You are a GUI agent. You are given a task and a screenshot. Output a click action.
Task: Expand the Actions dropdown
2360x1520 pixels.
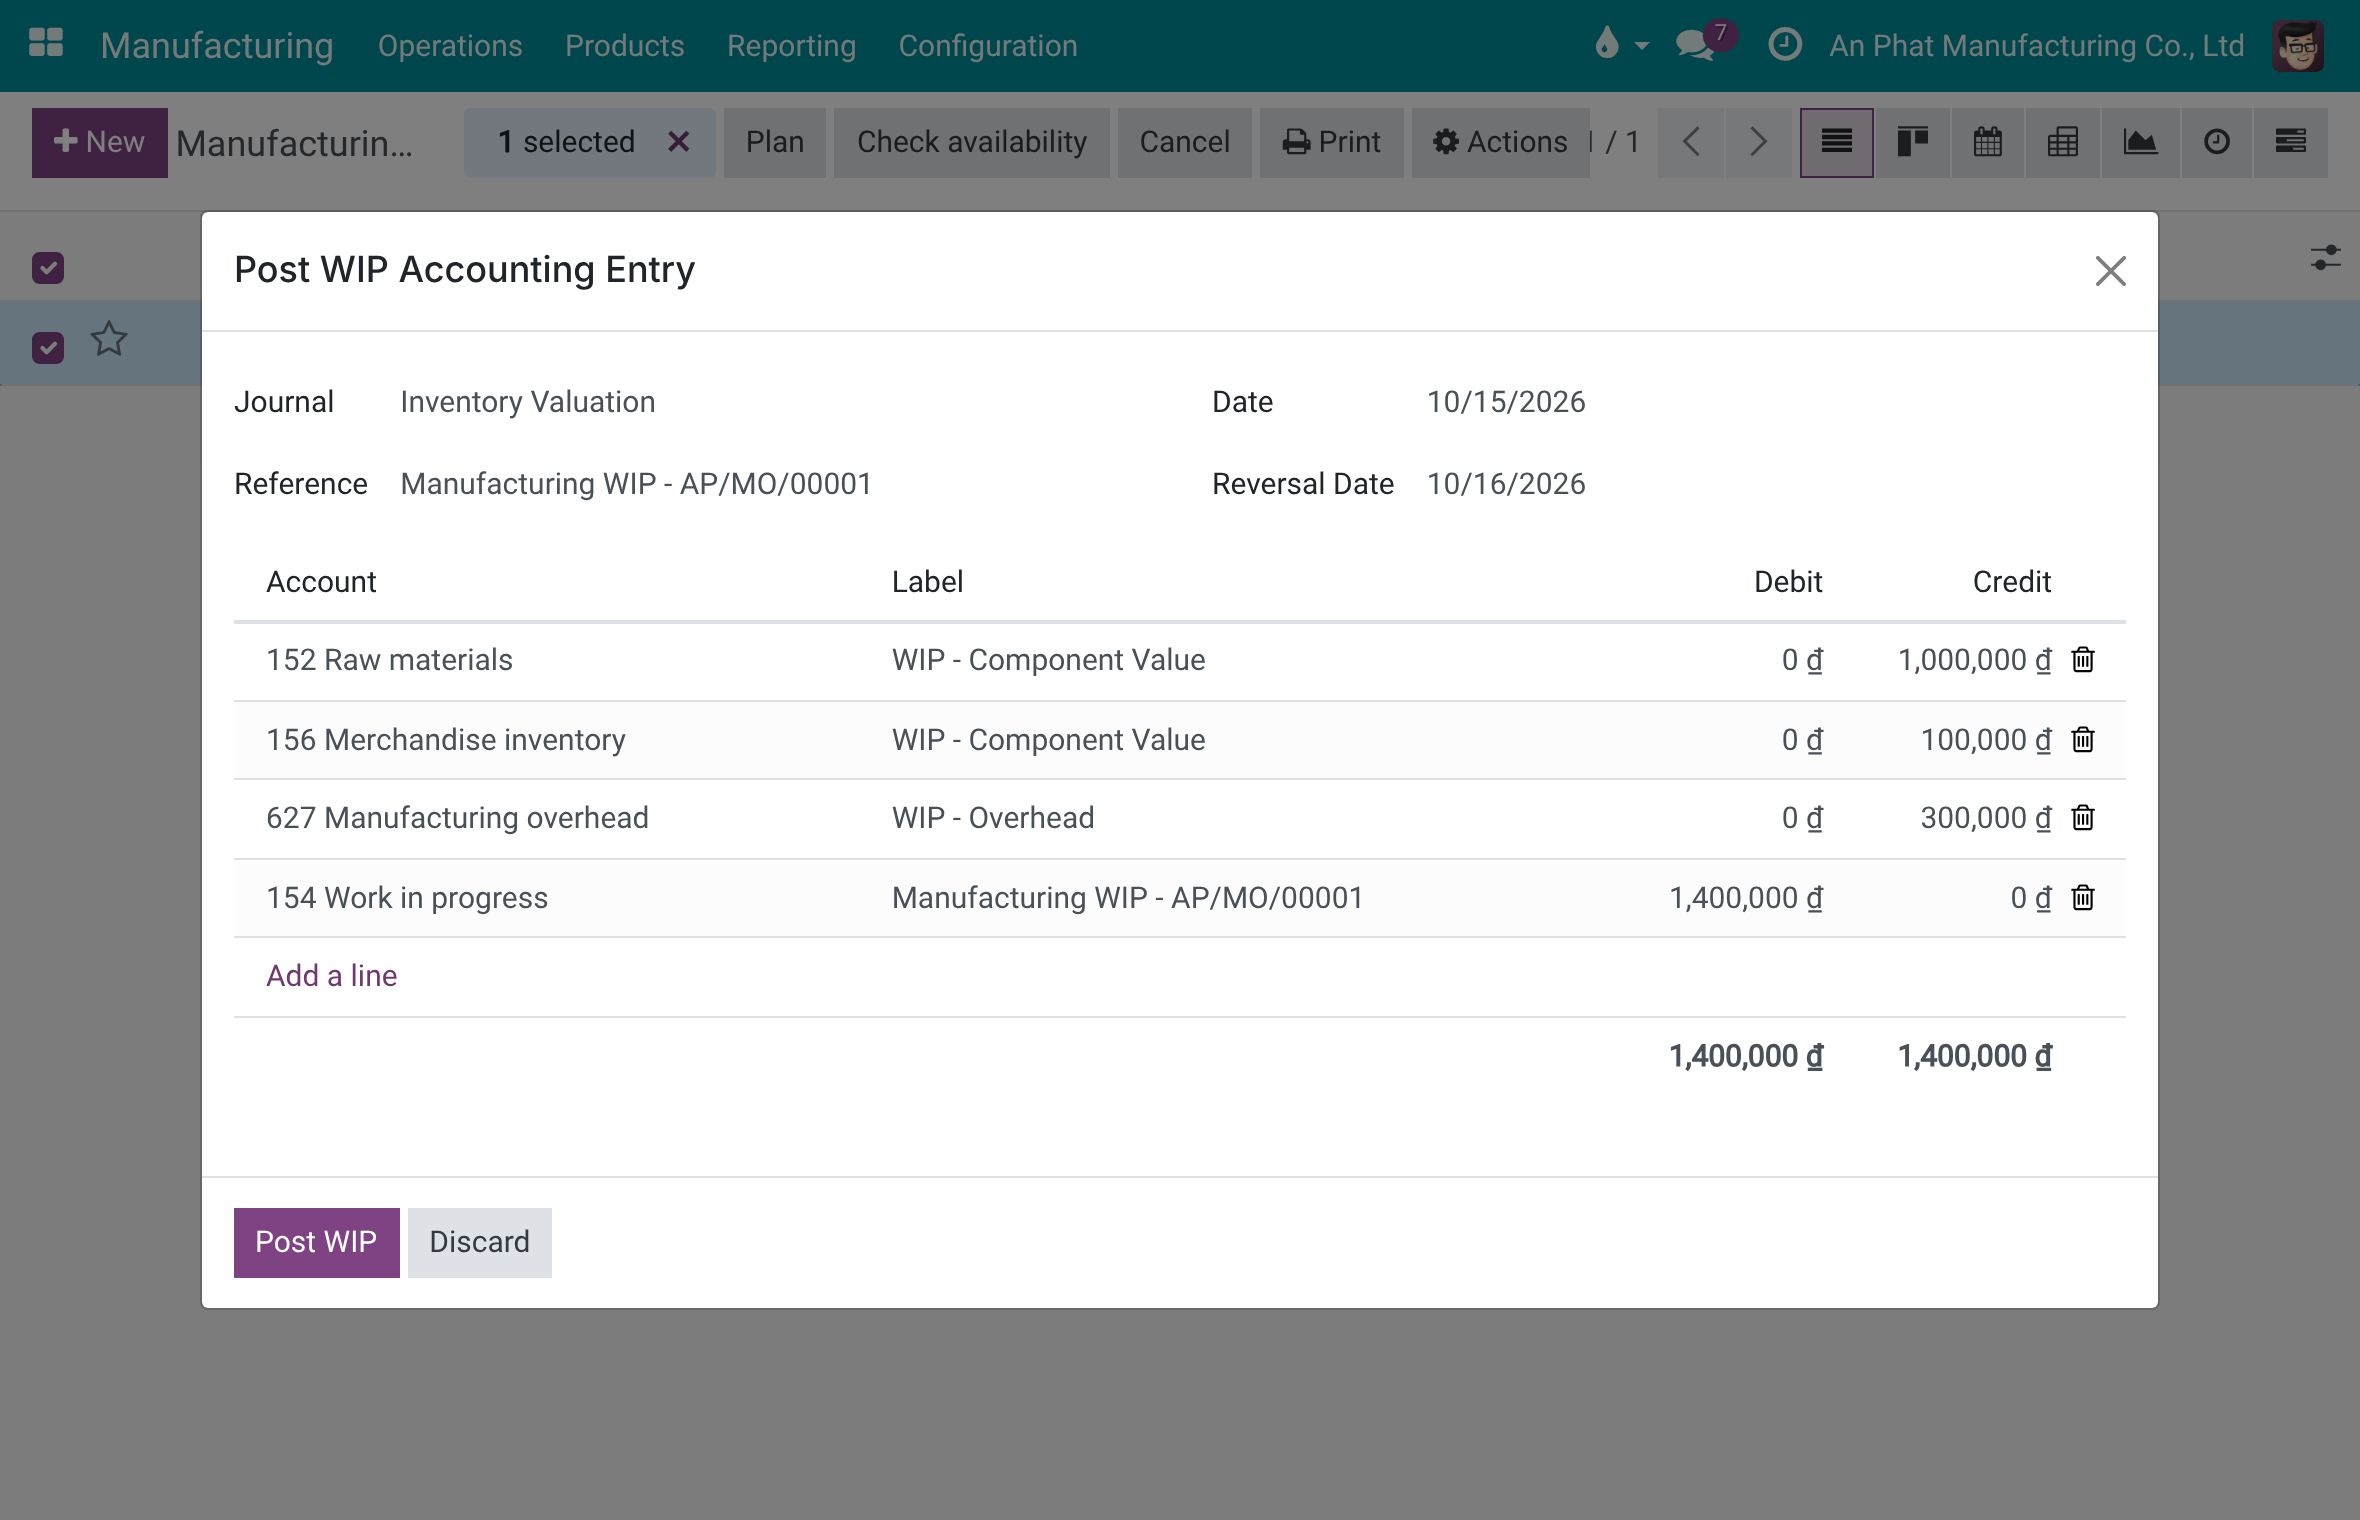tap(1500, 142)
